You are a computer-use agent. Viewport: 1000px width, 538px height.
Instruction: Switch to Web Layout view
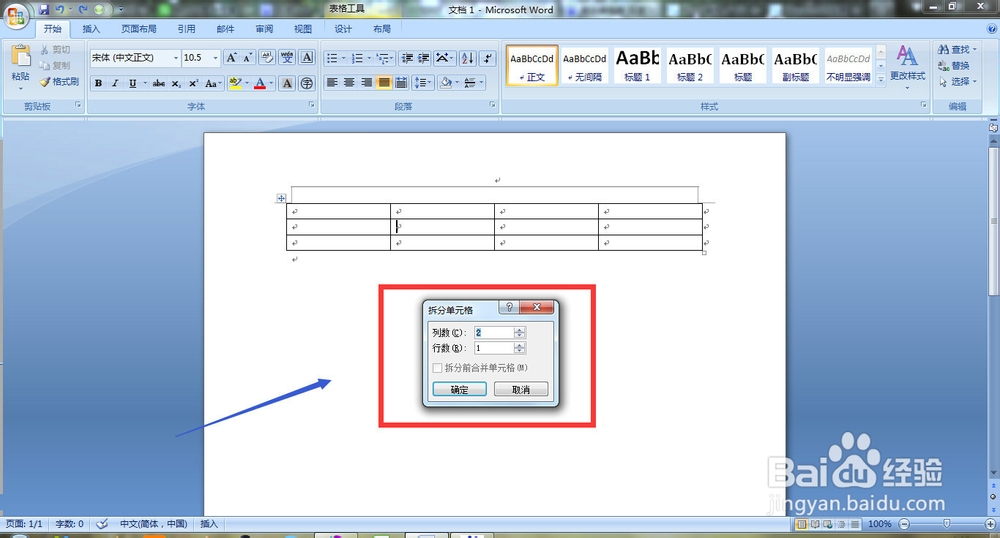[827, 524]
